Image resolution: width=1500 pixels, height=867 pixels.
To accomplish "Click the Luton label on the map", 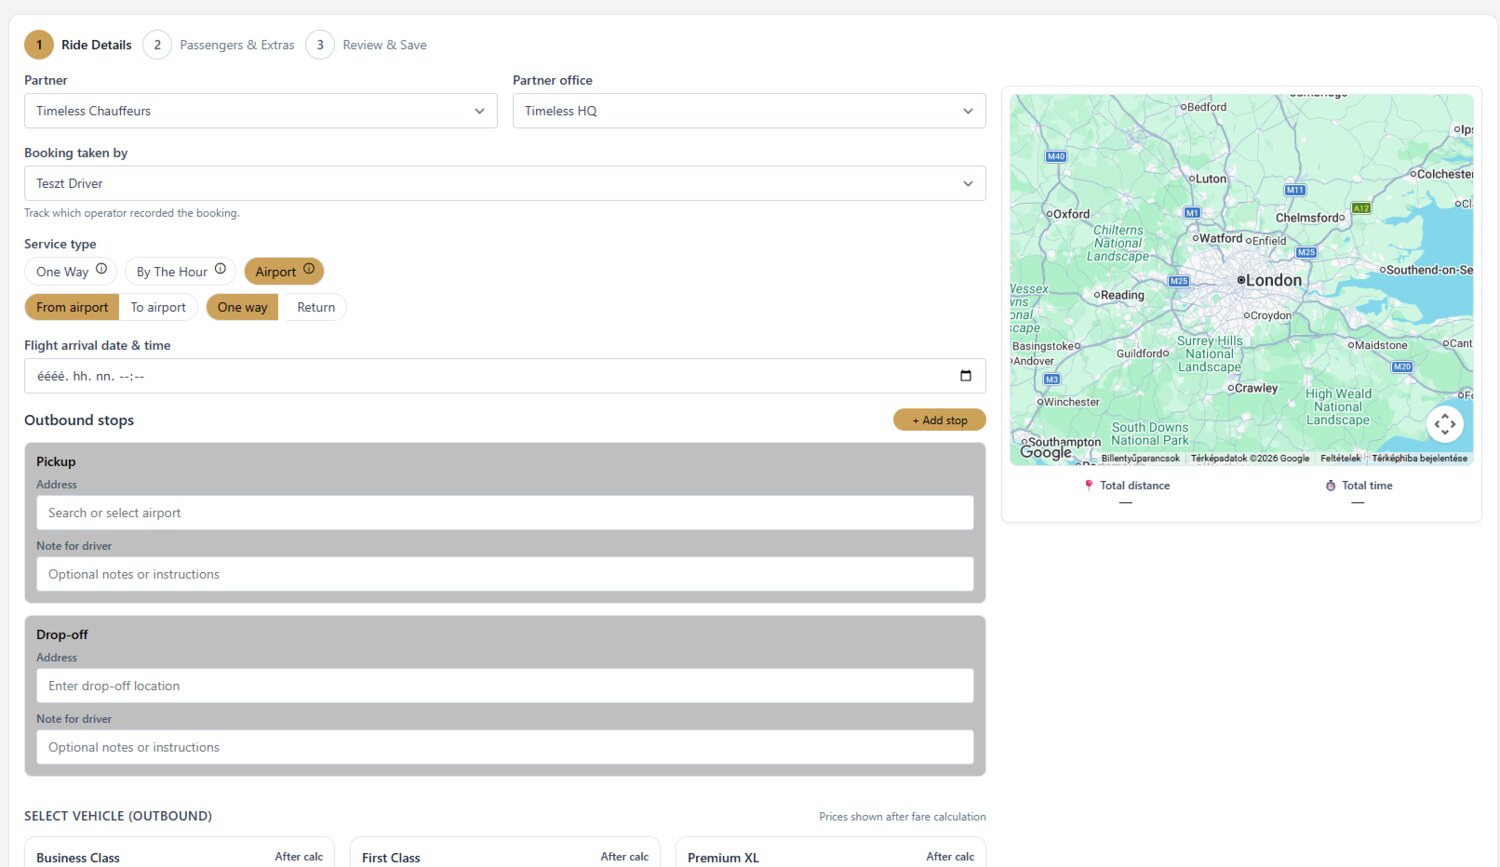I will coord(1211,179).
